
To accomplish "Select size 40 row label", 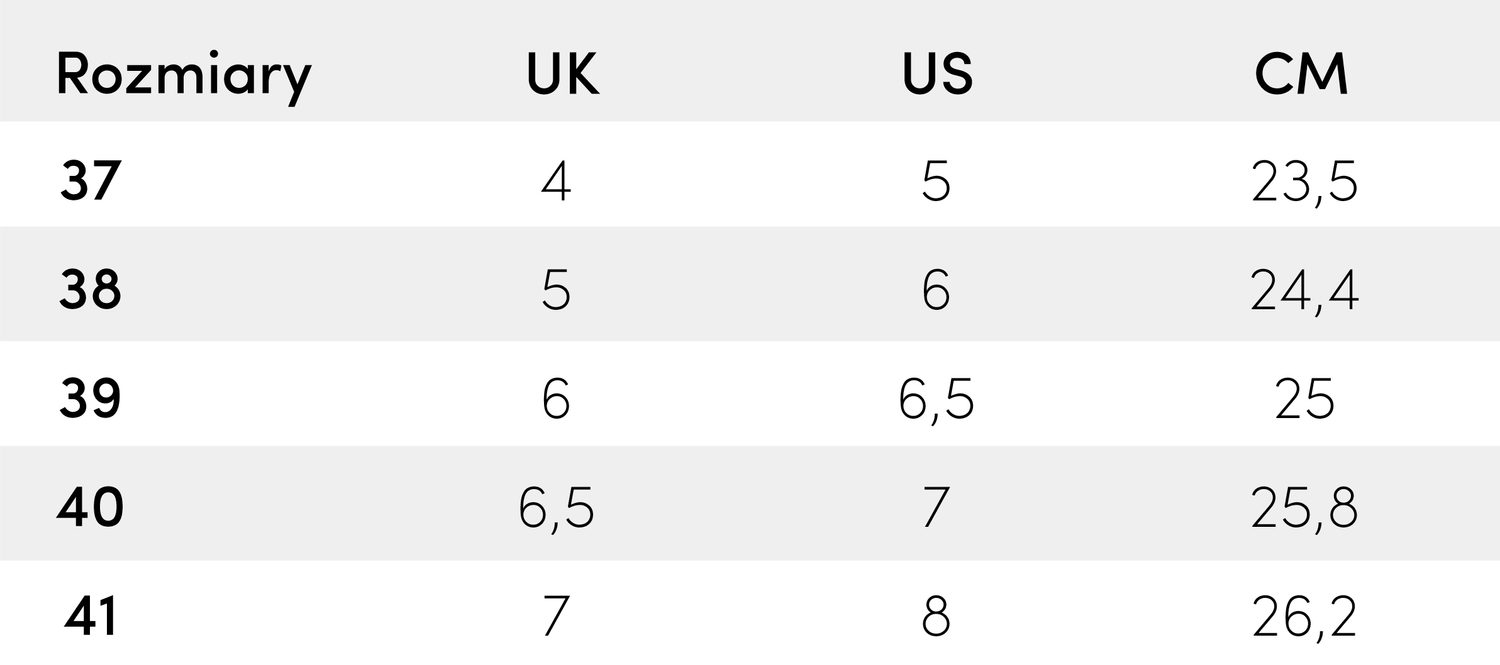I will coord(90,508).
